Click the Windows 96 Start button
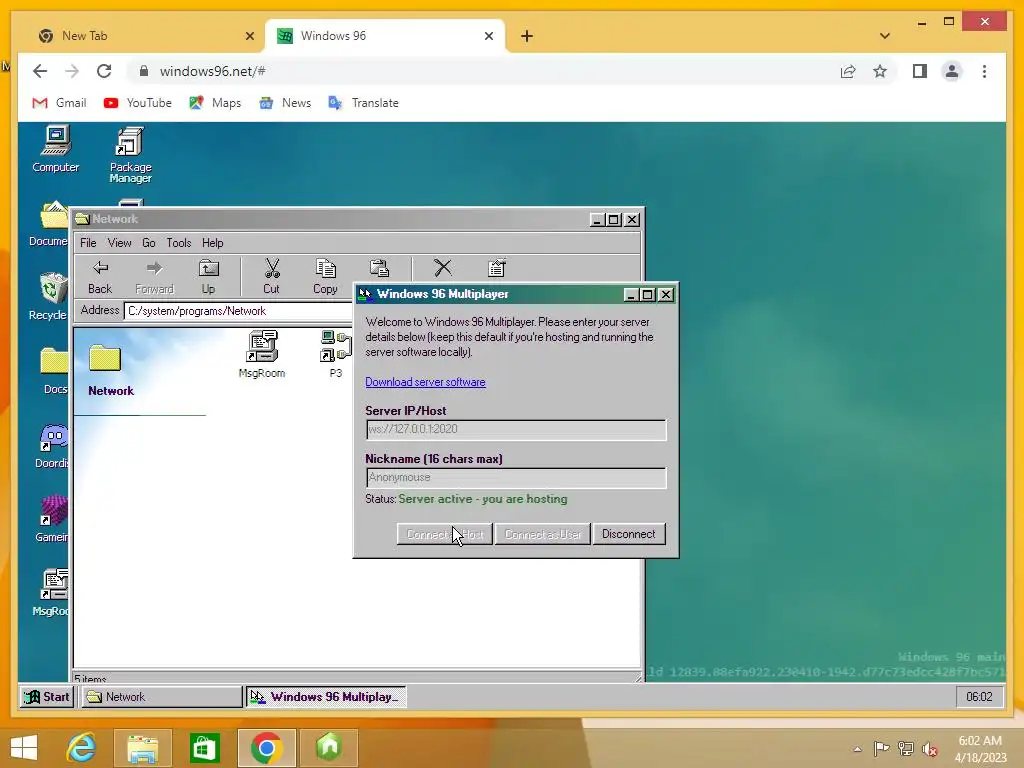 [x=47, y=697]
